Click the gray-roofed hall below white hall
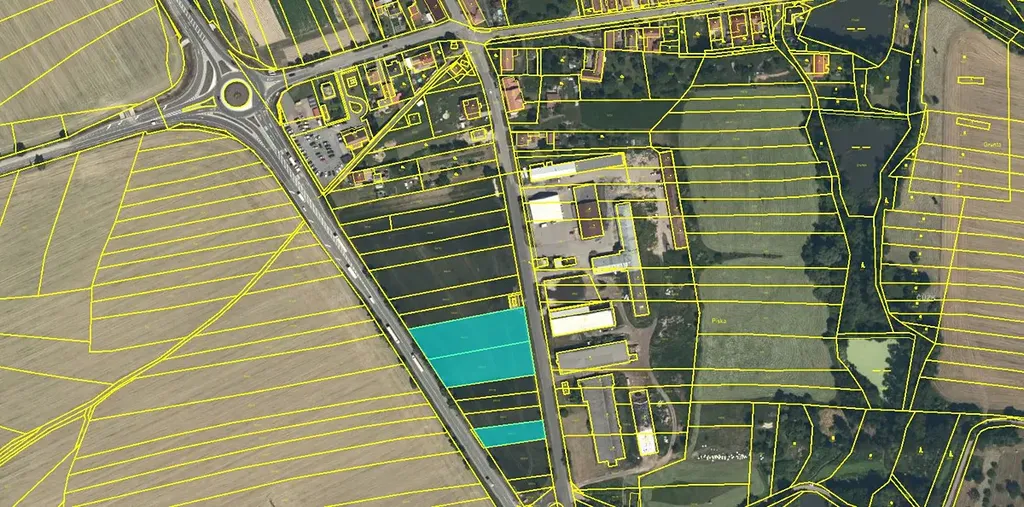Screen dimensions: 1024x507 pyautogui.click(x=592, y=355)
